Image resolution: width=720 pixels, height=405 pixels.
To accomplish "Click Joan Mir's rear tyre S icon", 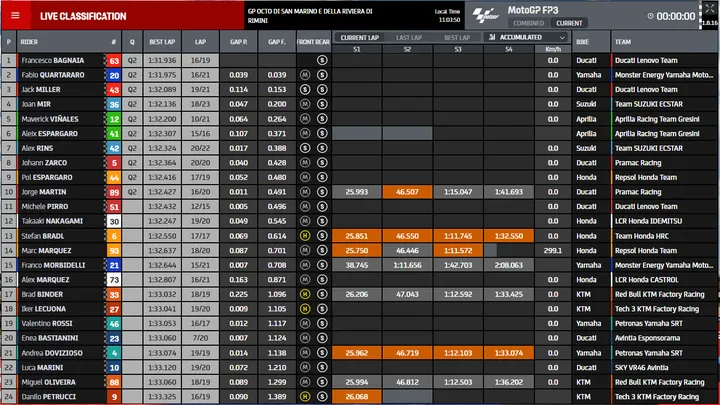I will [322, 104].
